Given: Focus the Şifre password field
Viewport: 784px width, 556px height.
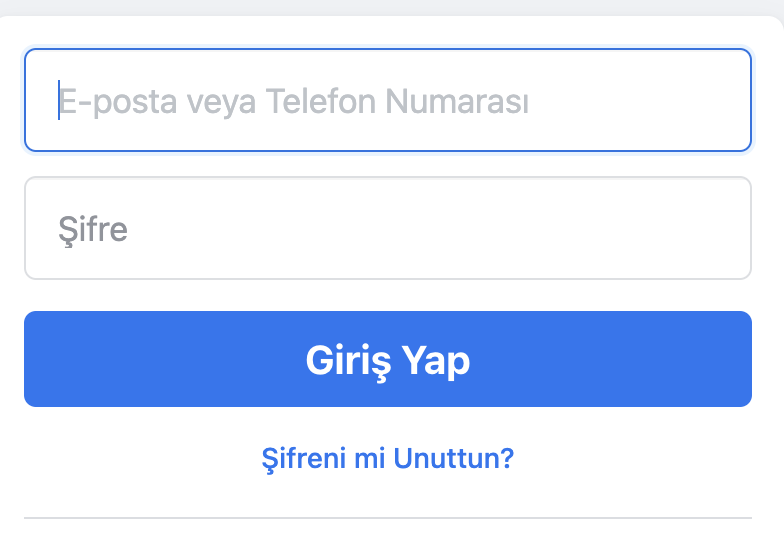Looking at the screenshot, I should click(x=387, y=229).
